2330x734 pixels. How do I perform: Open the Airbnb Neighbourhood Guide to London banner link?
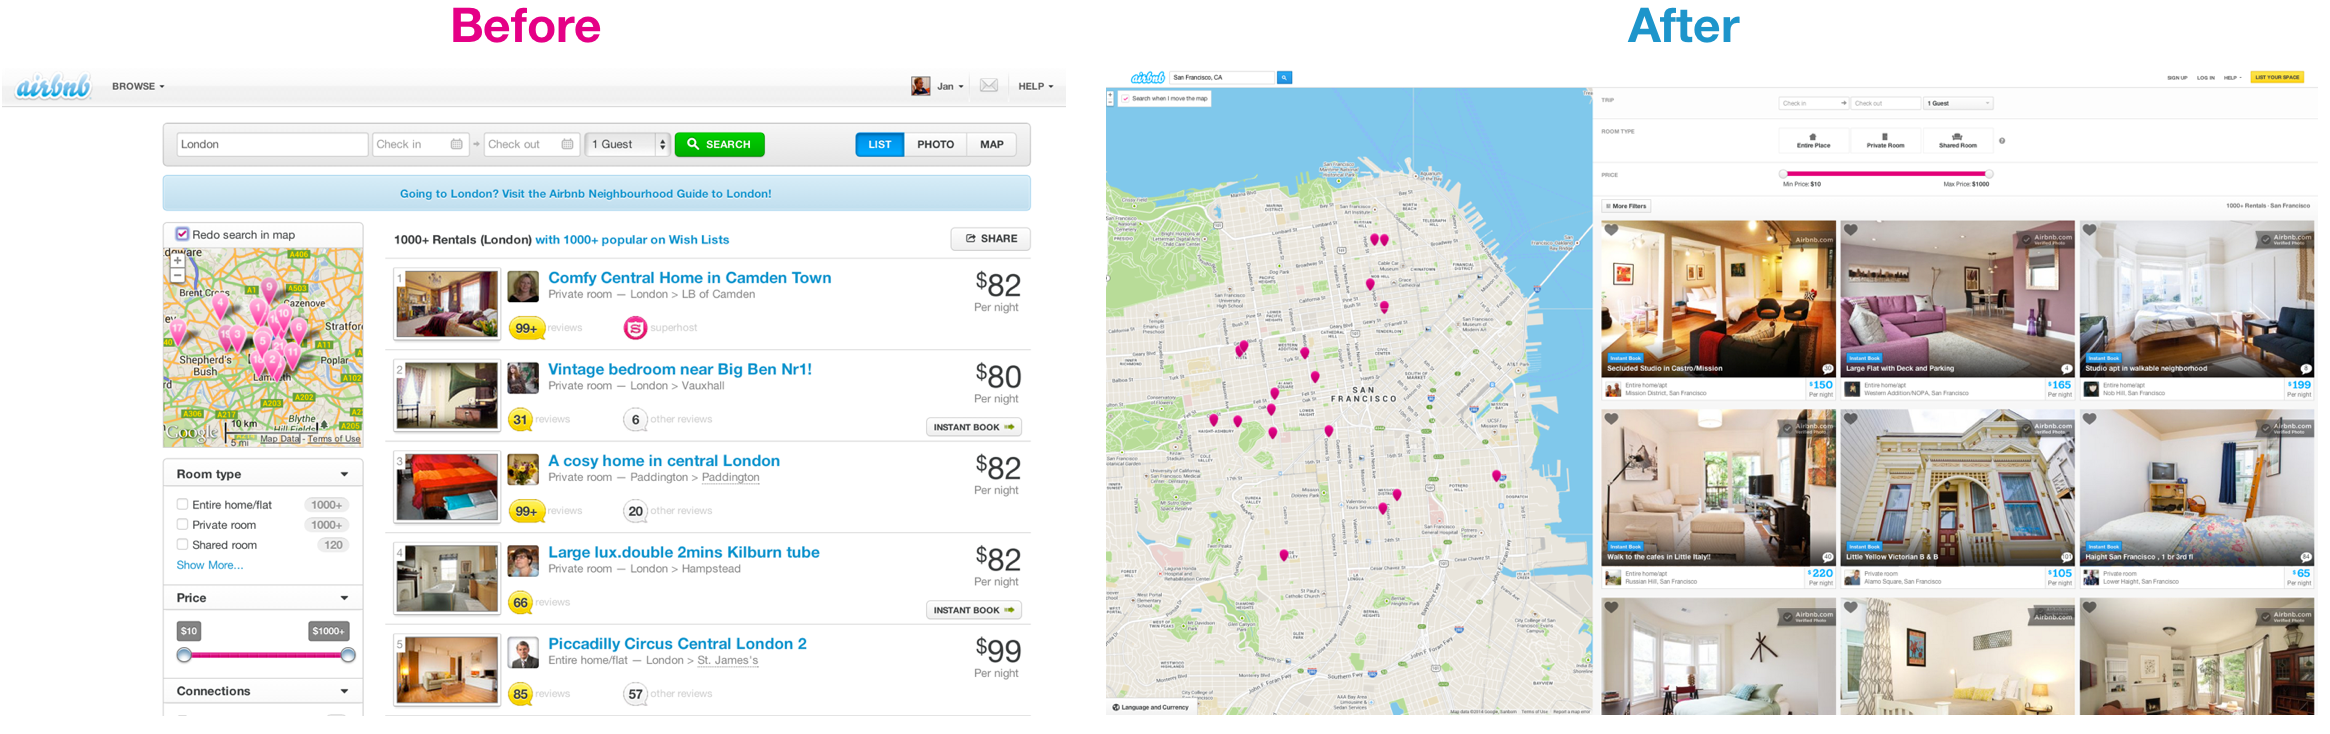(586, 194)
